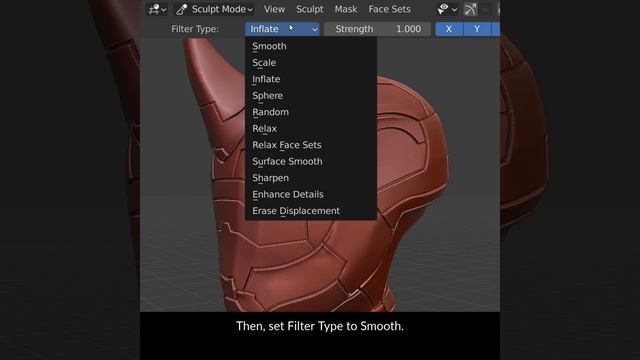Toggle the viewport gizmos icon
This screenshot has width=640, height=360.
470,9
